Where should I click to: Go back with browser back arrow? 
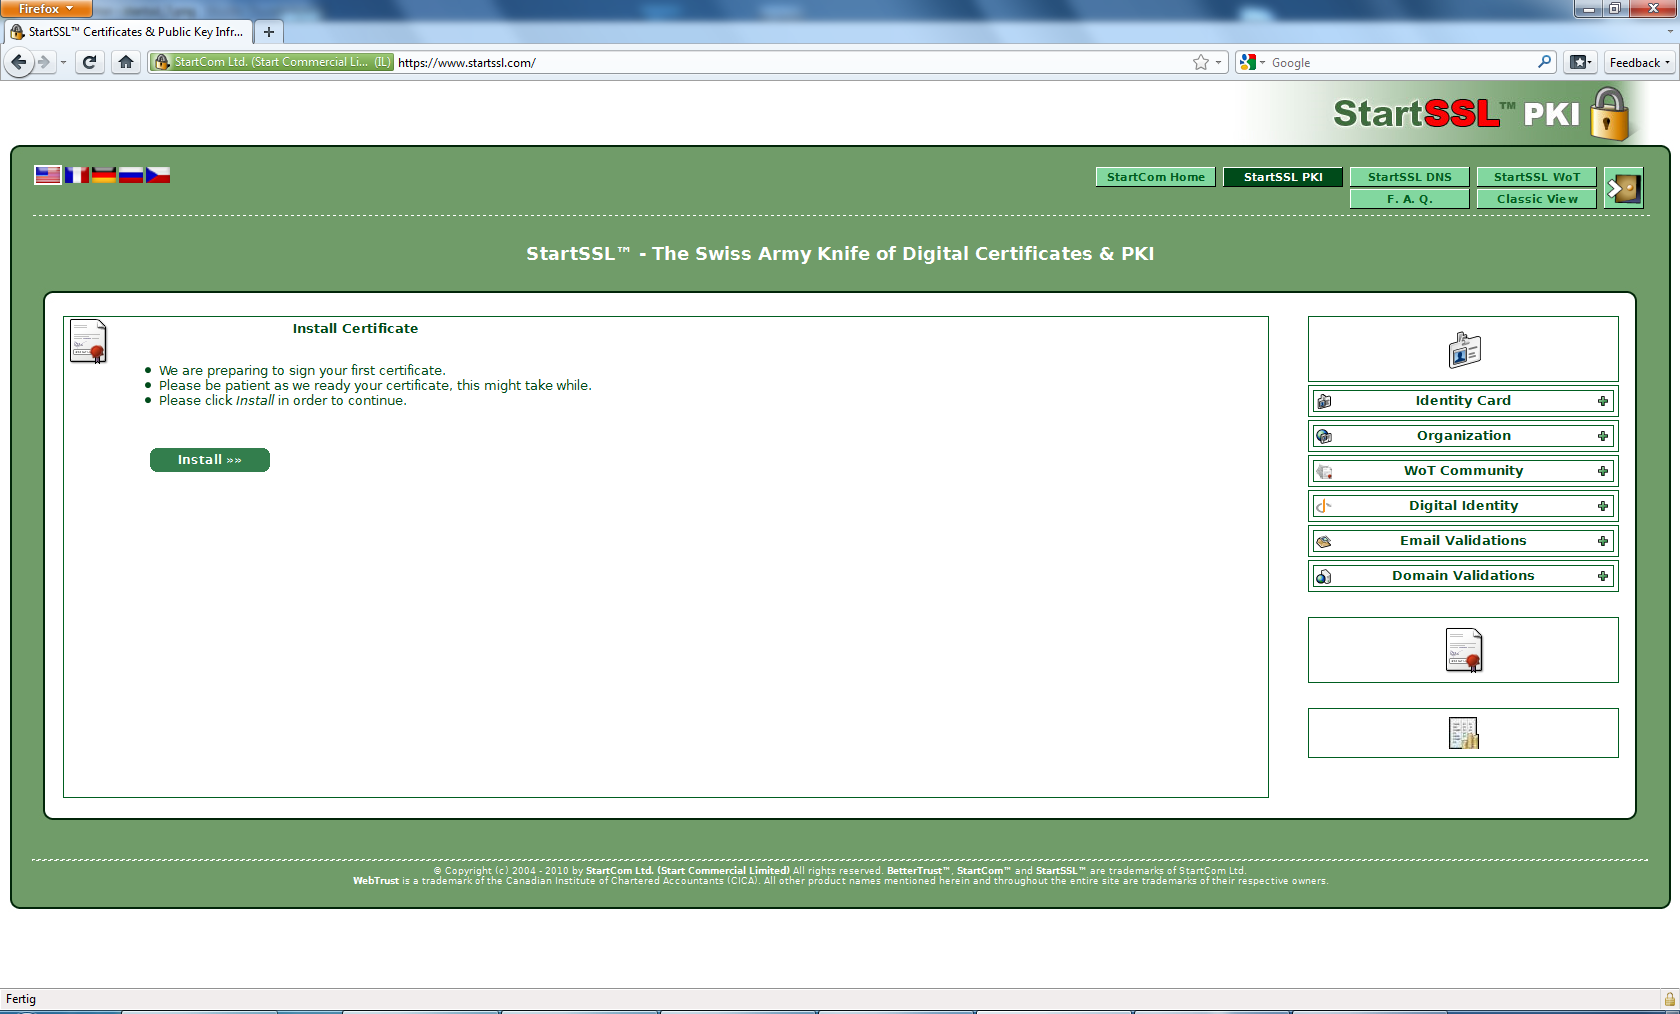point(19,62)
